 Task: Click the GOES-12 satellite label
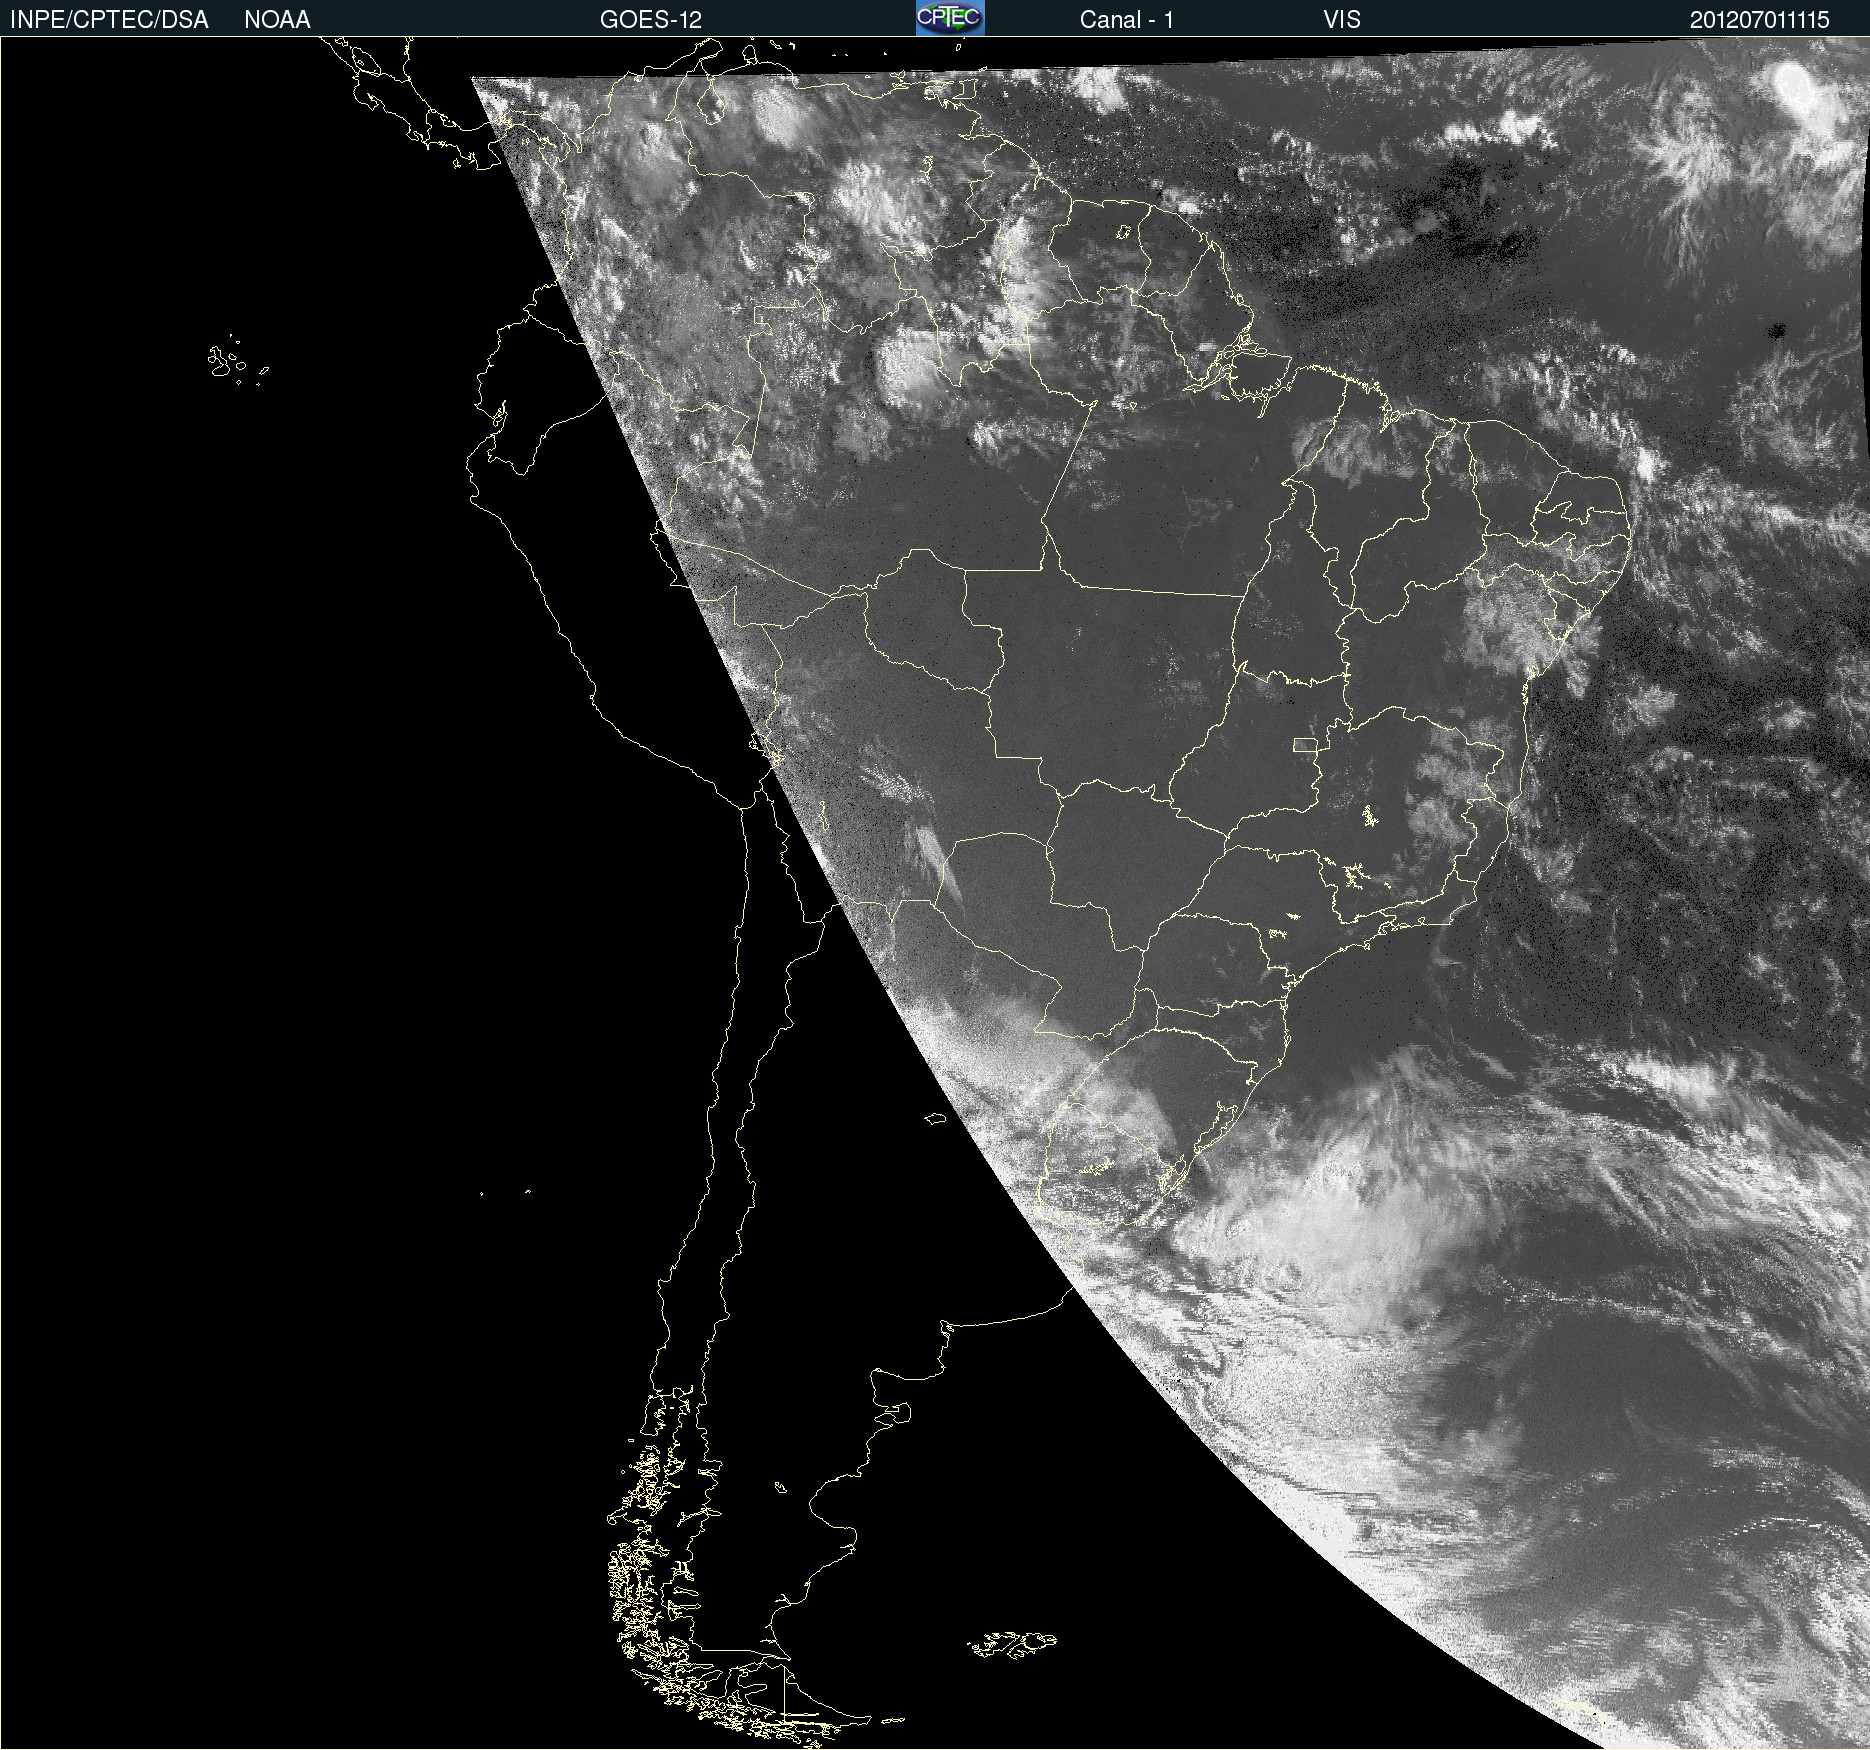coord(651,20)
